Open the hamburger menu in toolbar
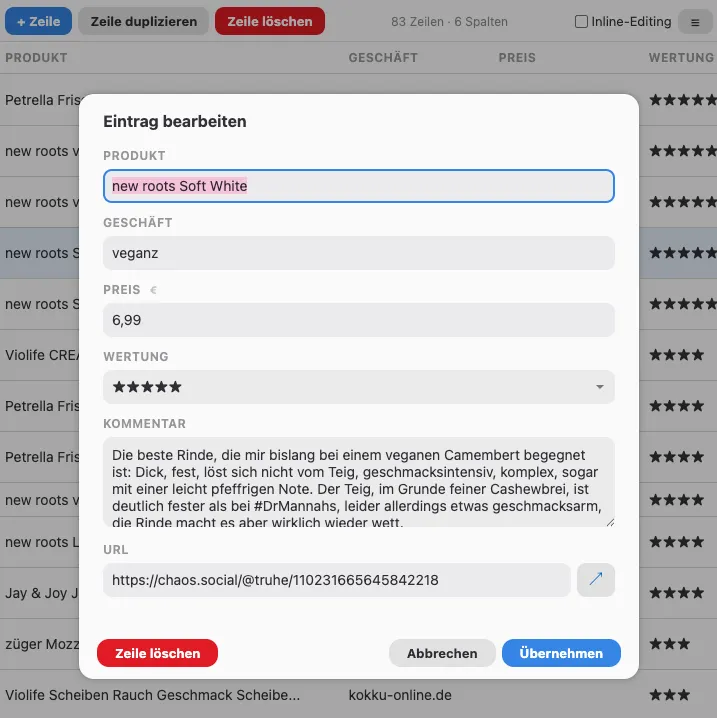 pos(694,21)
